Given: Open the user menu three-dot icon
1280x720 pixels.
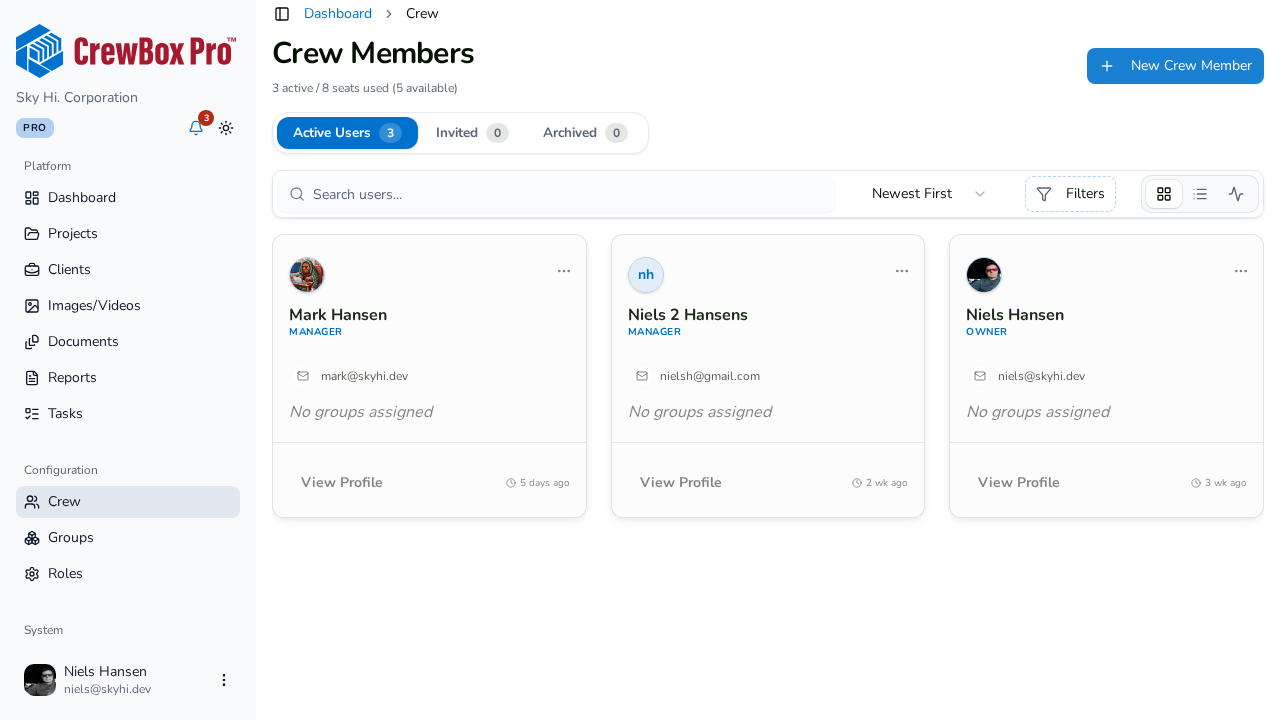Looking at the screenshot, I should 224,680.
